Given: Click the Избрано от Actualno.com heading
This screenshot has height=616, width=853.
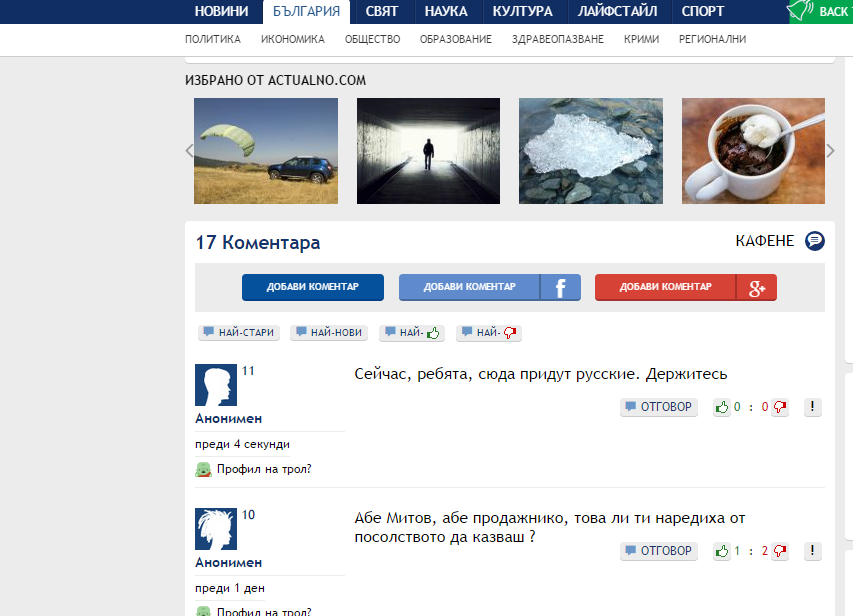Looking at the screenshot, I should coord(275,81).
